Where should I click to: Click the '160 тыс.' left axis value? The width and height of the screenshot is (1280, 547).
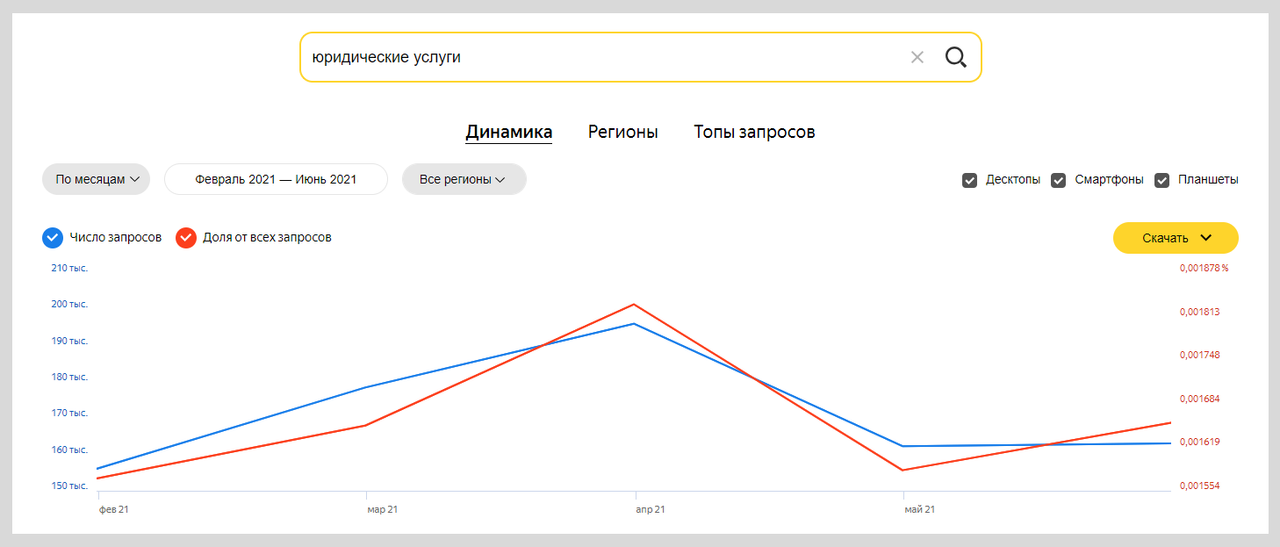pos(69,450)
